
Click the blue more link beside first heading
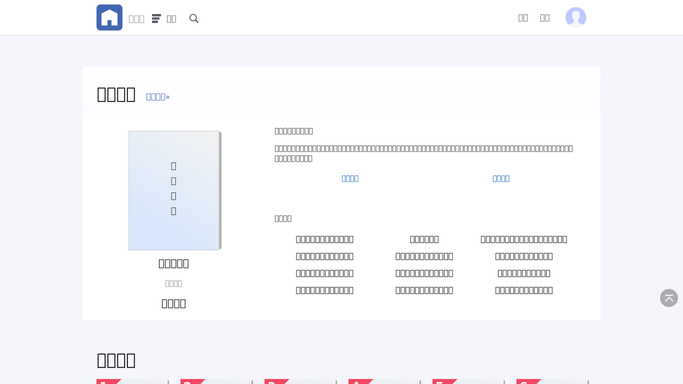tap(158, 97)
